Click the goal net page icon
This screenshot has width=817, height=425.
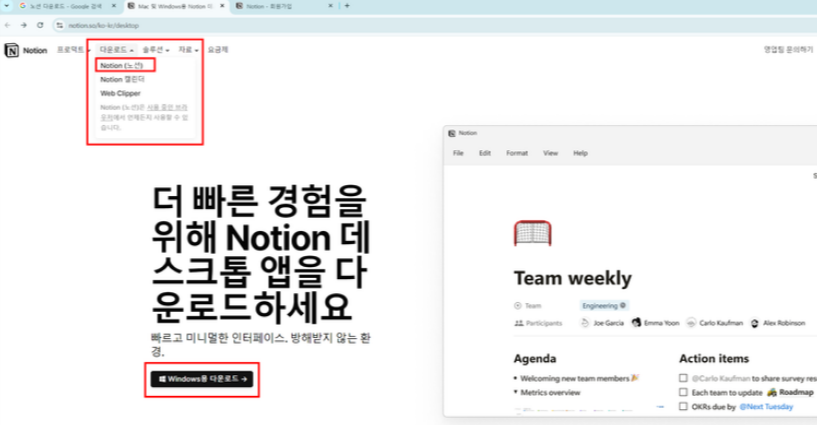[x=533, y=233]
